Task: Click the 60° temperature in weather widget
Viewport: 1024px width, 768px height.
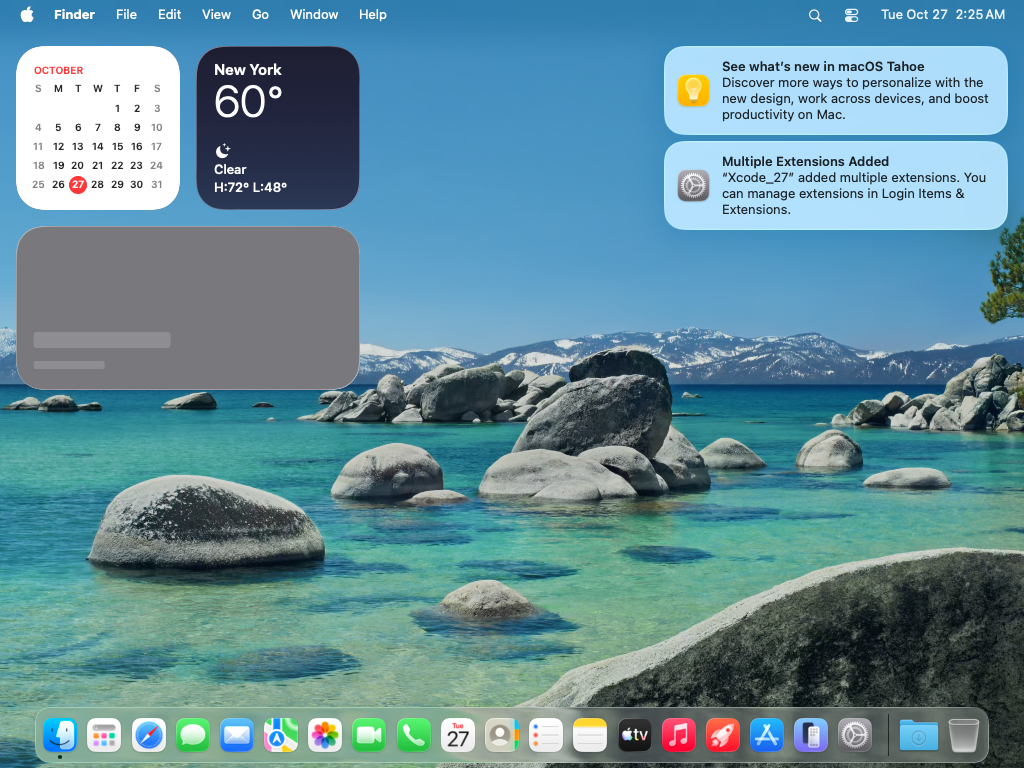Action: coord(248,102)
